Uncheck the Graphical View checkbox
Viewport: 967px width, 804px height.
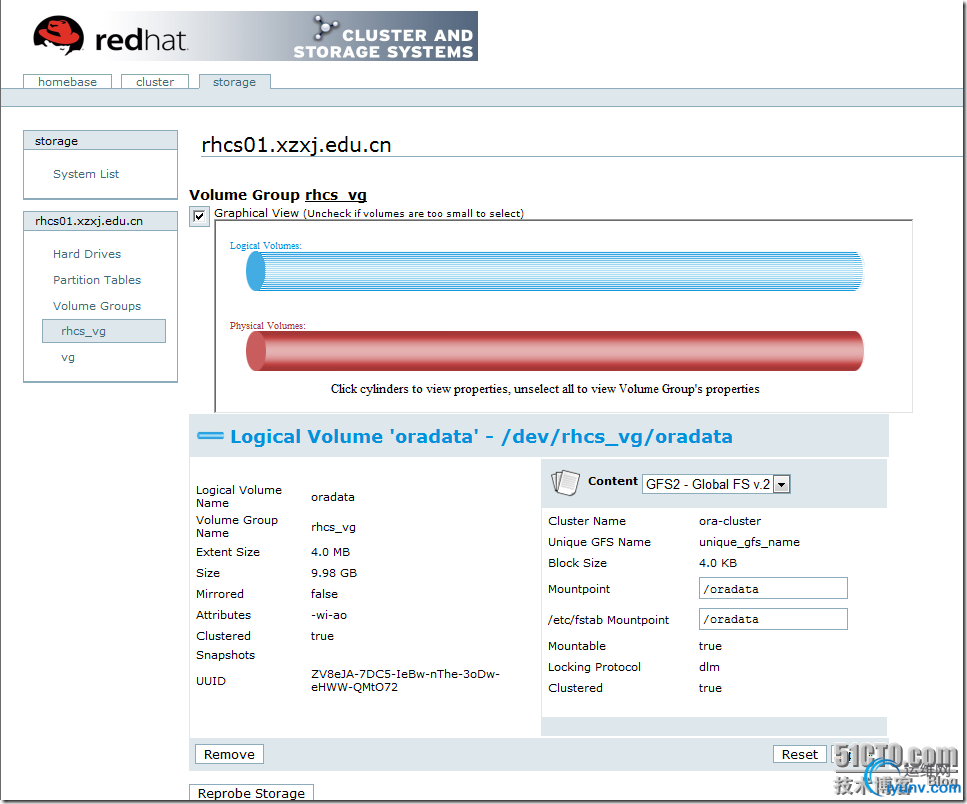pos(199,216)
